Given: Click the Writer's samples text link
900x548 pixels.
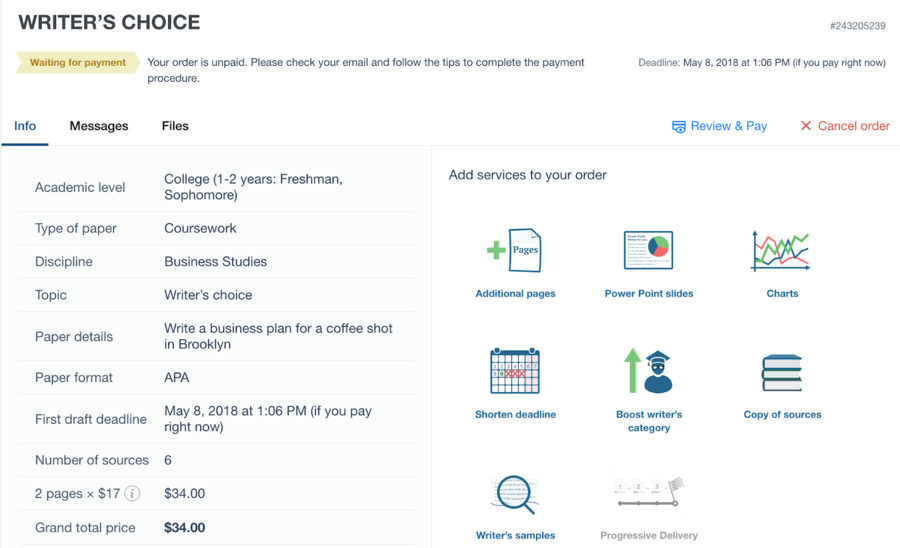Looking at the screenshot, I should tap(515, 535).
